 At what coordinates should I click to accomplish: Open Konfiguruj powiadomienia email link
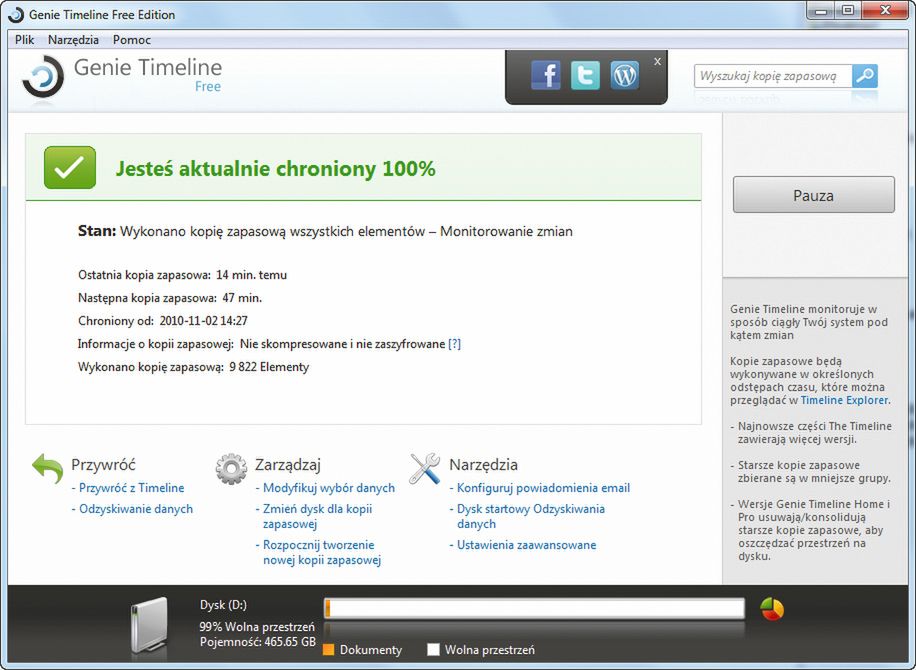(x=543, y=488)
